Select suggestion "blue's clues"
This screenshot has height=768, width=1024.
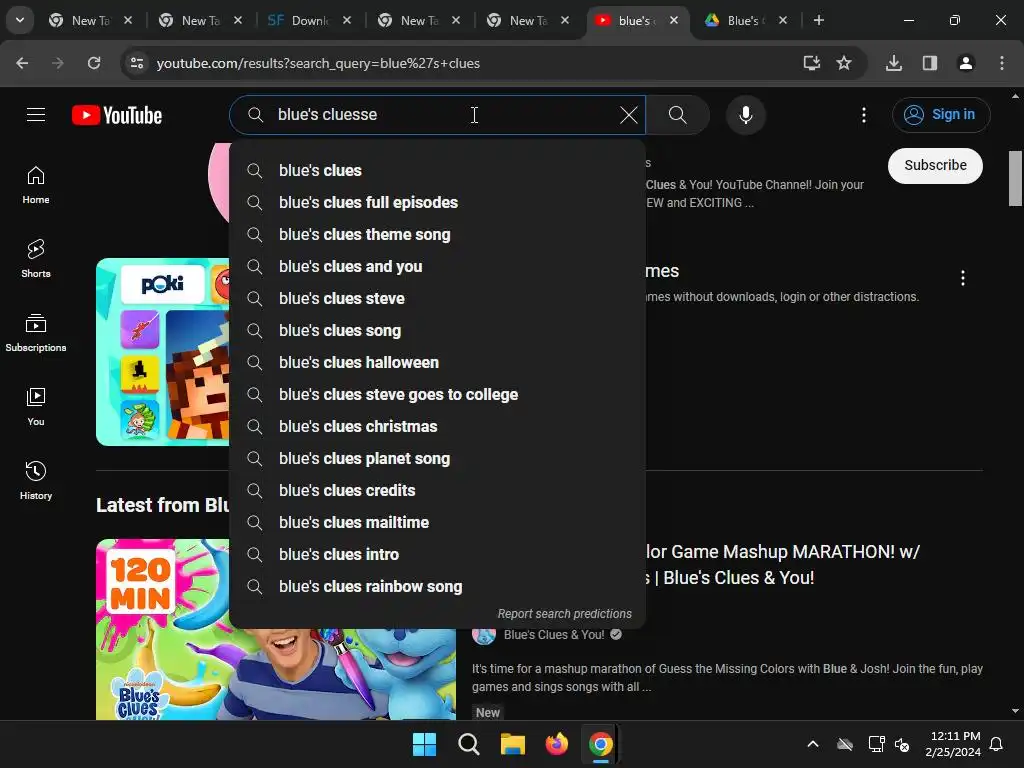(438, 170)
